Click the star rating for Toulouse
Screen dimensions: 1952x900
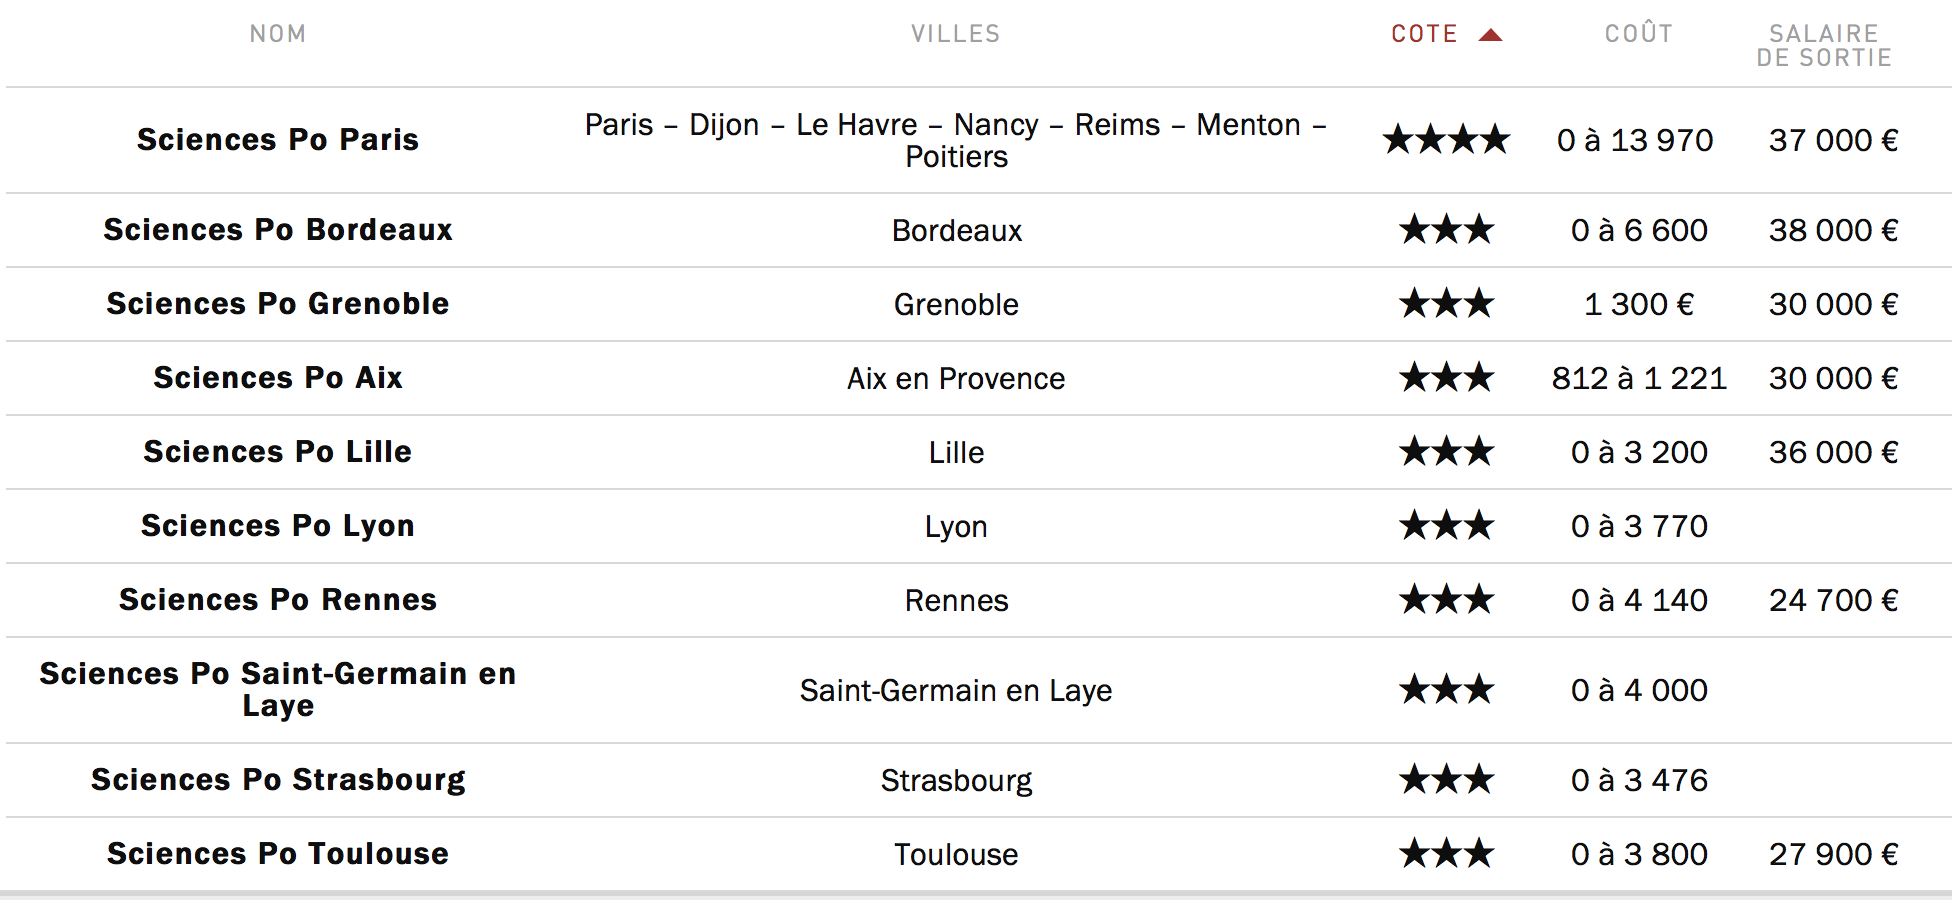coord(1446,854)
